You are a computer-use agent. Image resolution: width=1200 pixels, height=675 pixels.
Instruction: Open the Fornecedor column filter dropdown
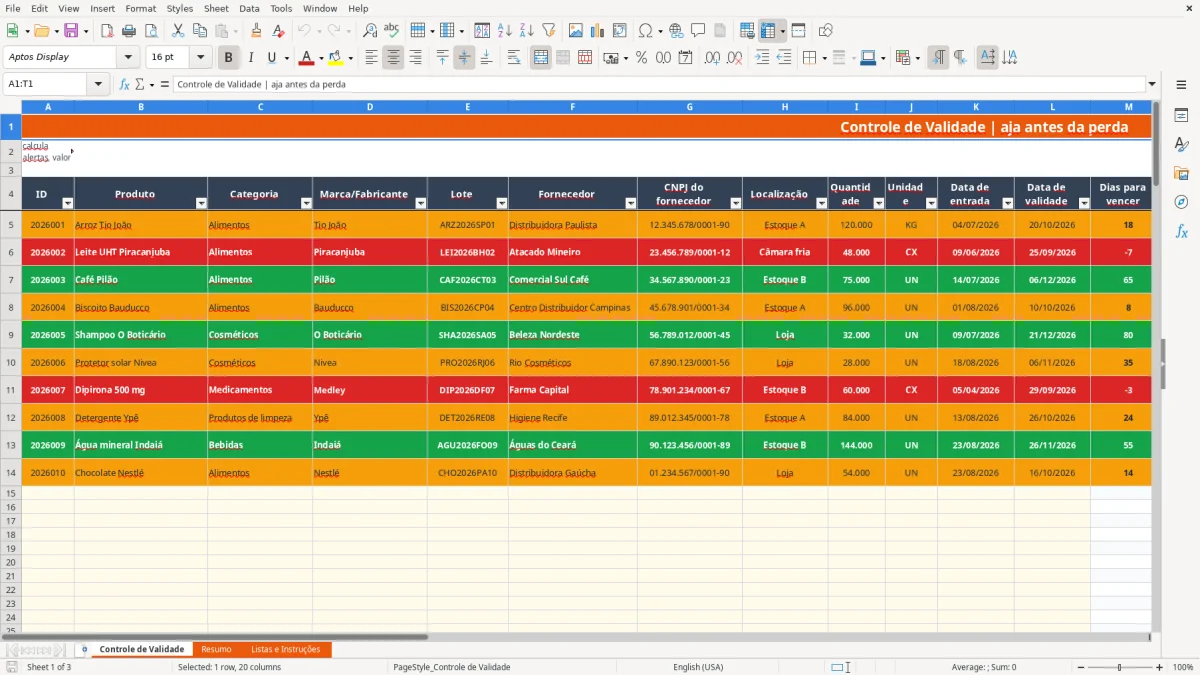(631, 203)
